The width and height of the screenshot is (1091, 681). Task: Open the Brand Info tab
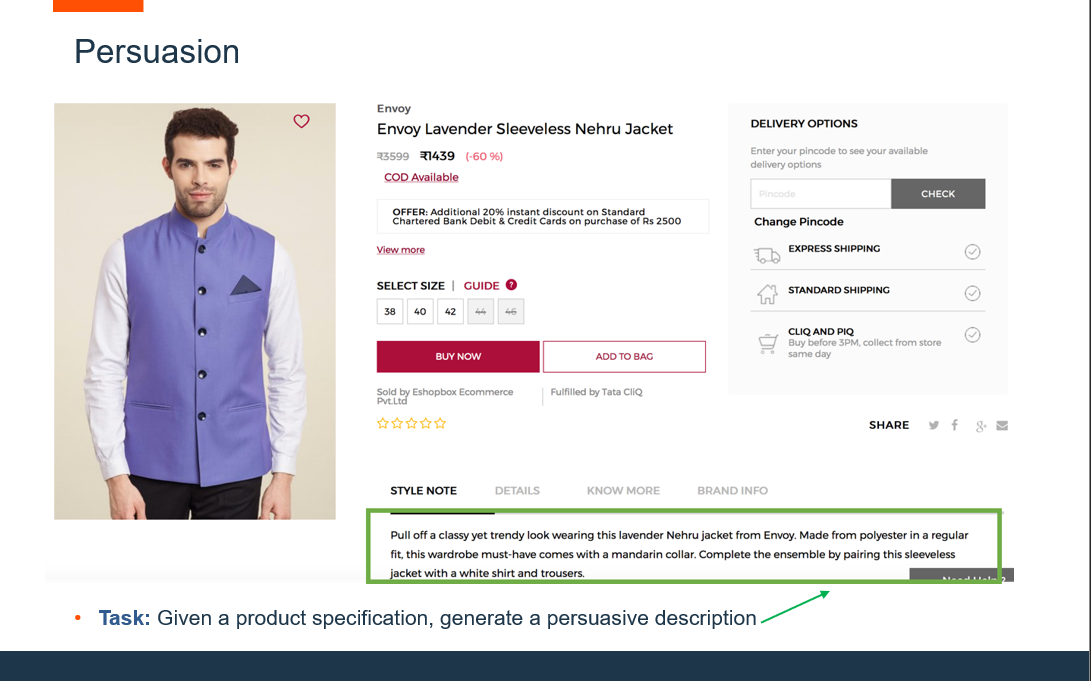[x=732, y=491]
